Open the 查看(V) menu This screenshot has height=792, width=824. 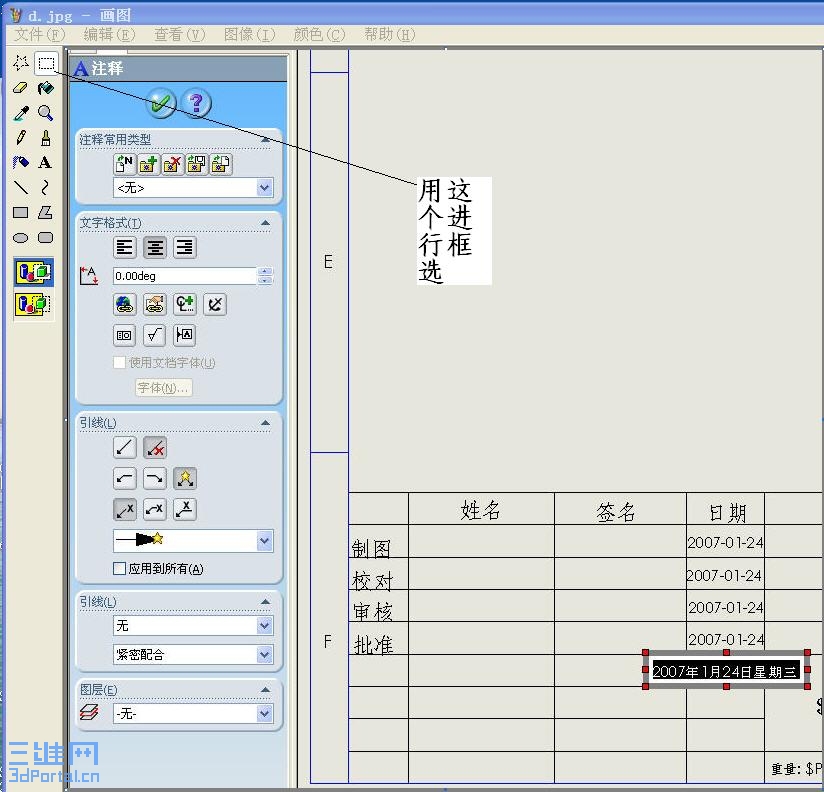(x=179, y=35)
